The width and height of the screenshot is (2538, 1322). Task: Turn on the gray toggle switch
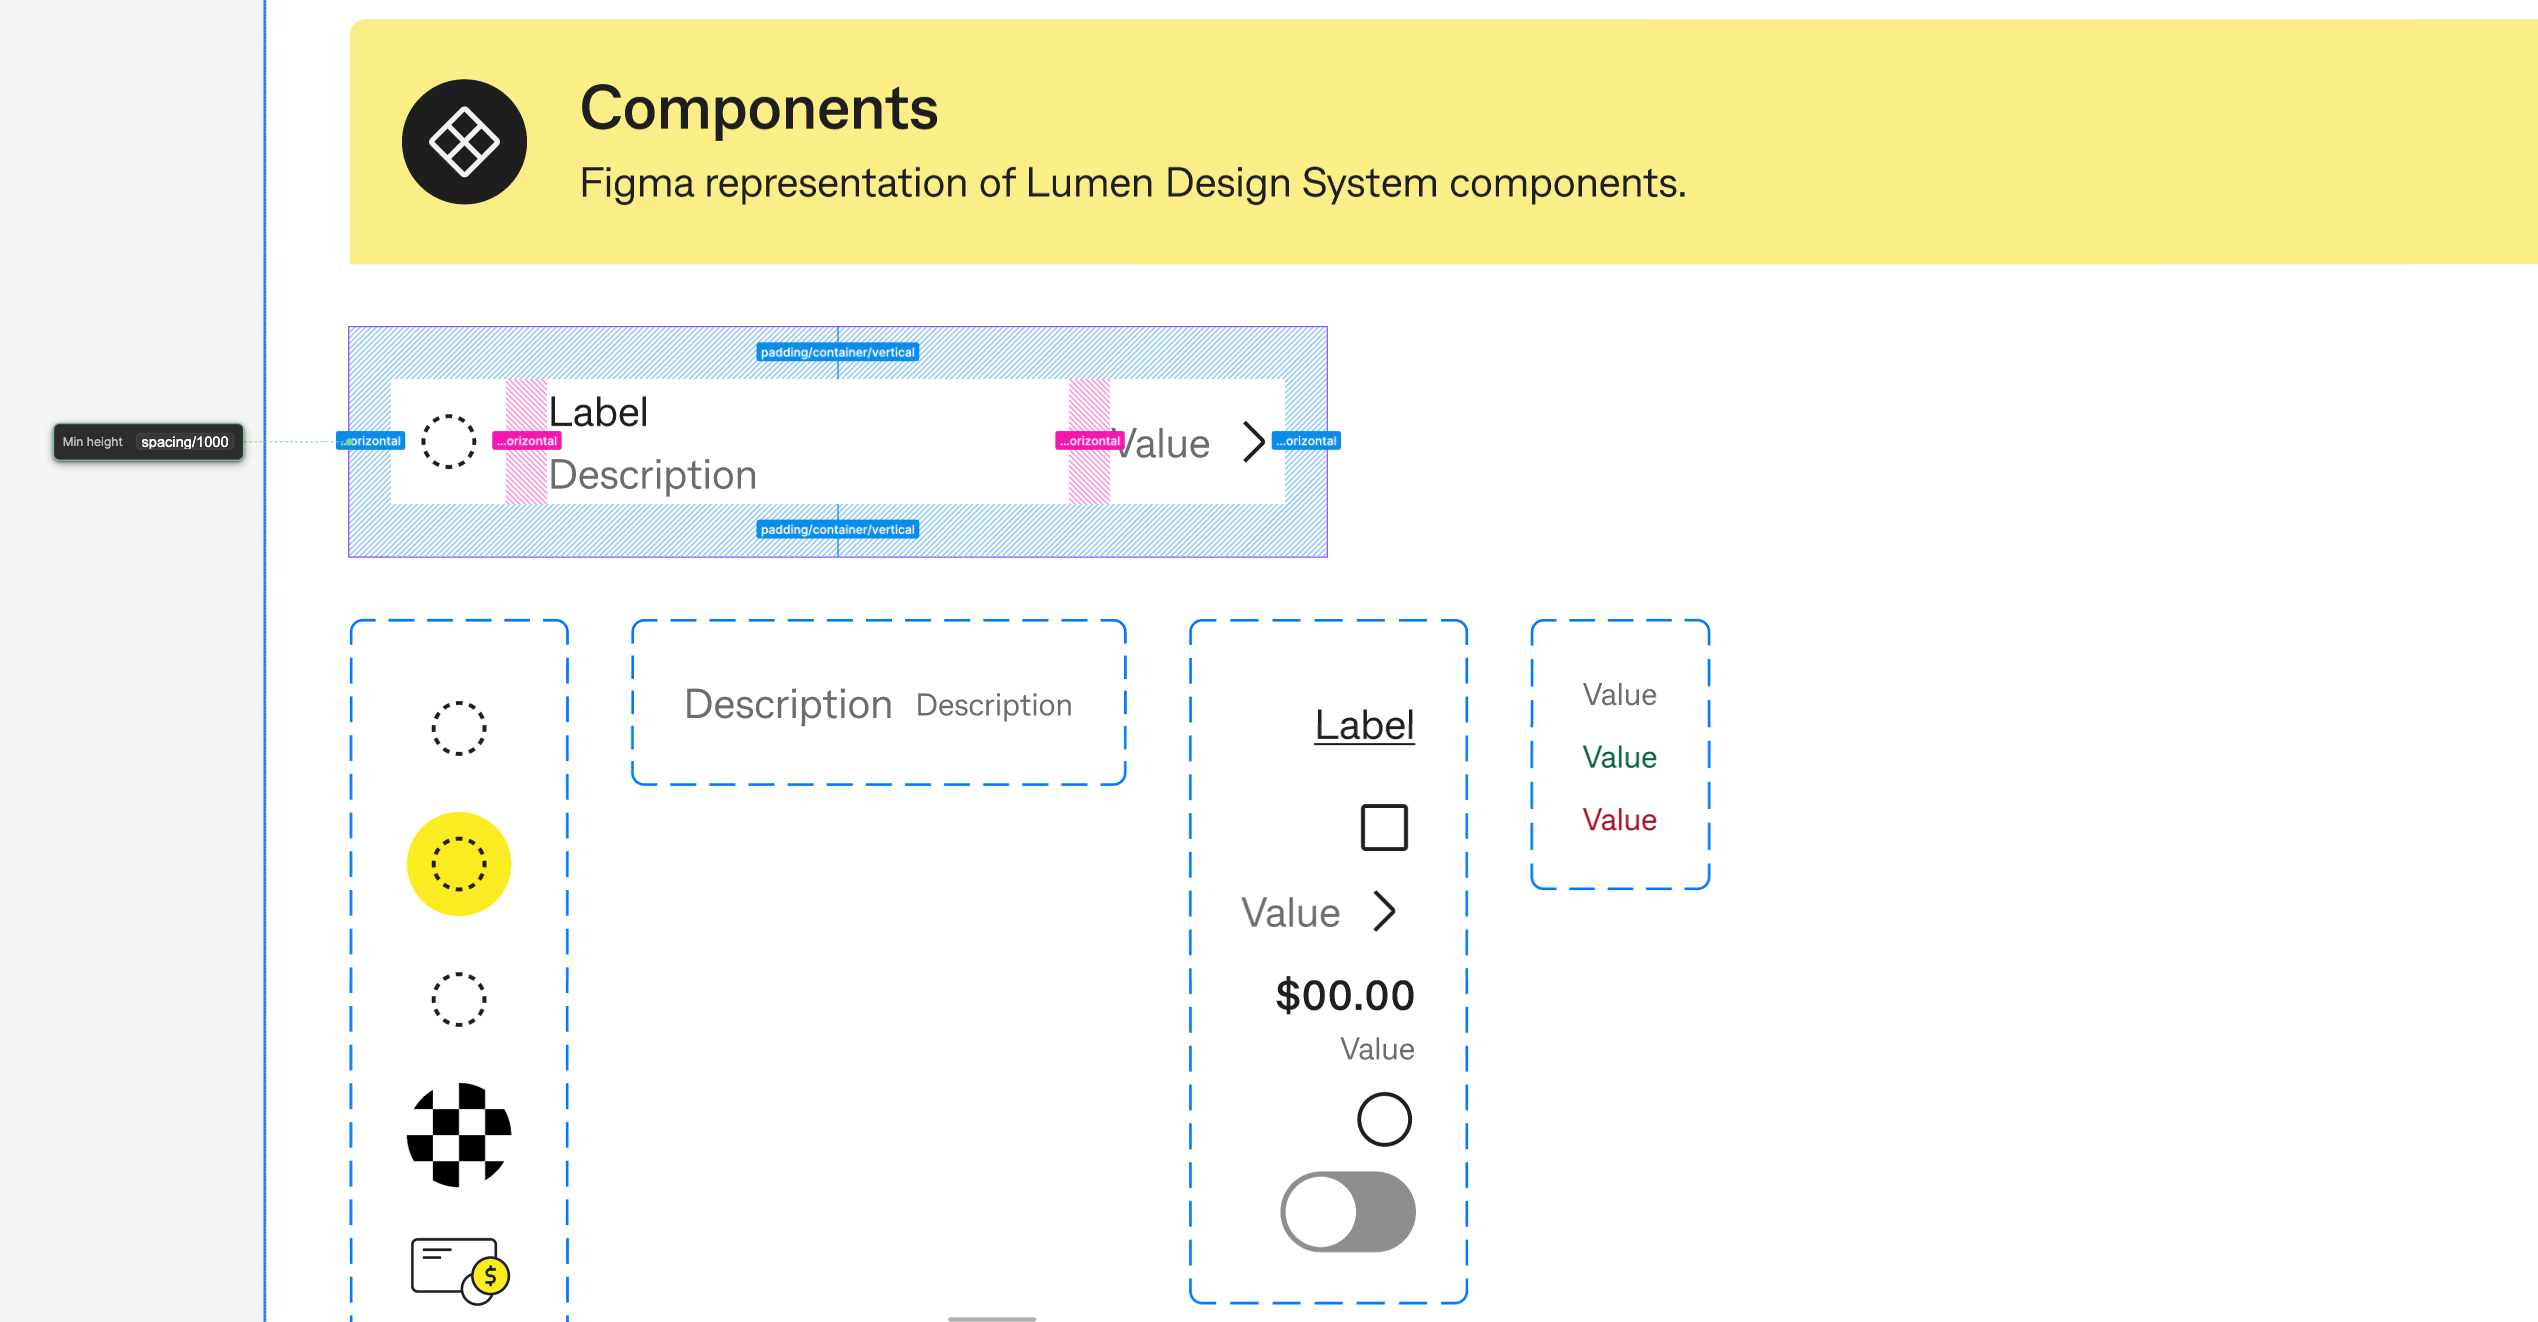click(x=1347, y=1211)
